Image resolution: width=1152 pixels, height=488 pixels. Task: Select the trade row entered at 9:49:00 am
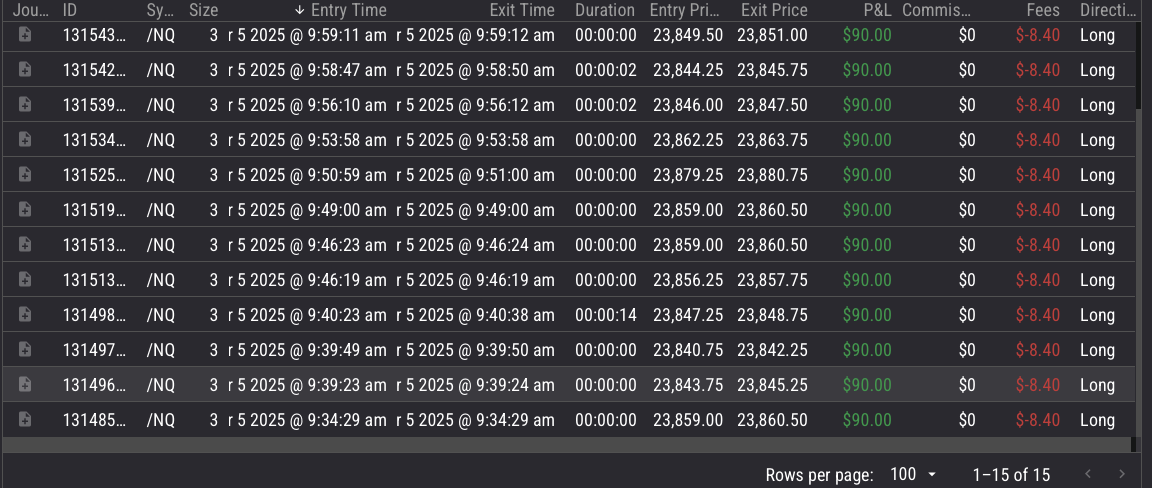[x=569, y=209]
